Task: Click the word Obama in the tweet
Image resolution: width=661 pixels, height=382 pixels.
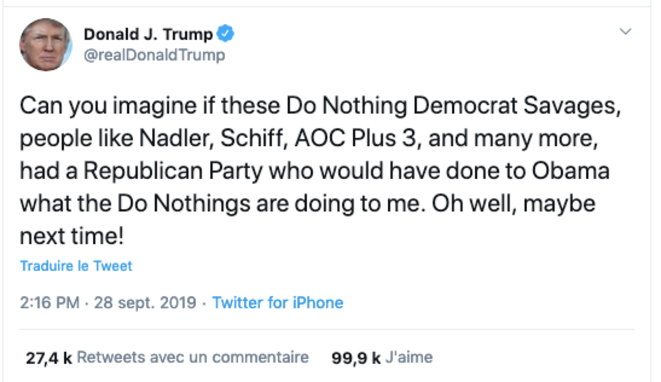Action: point(570,171)
